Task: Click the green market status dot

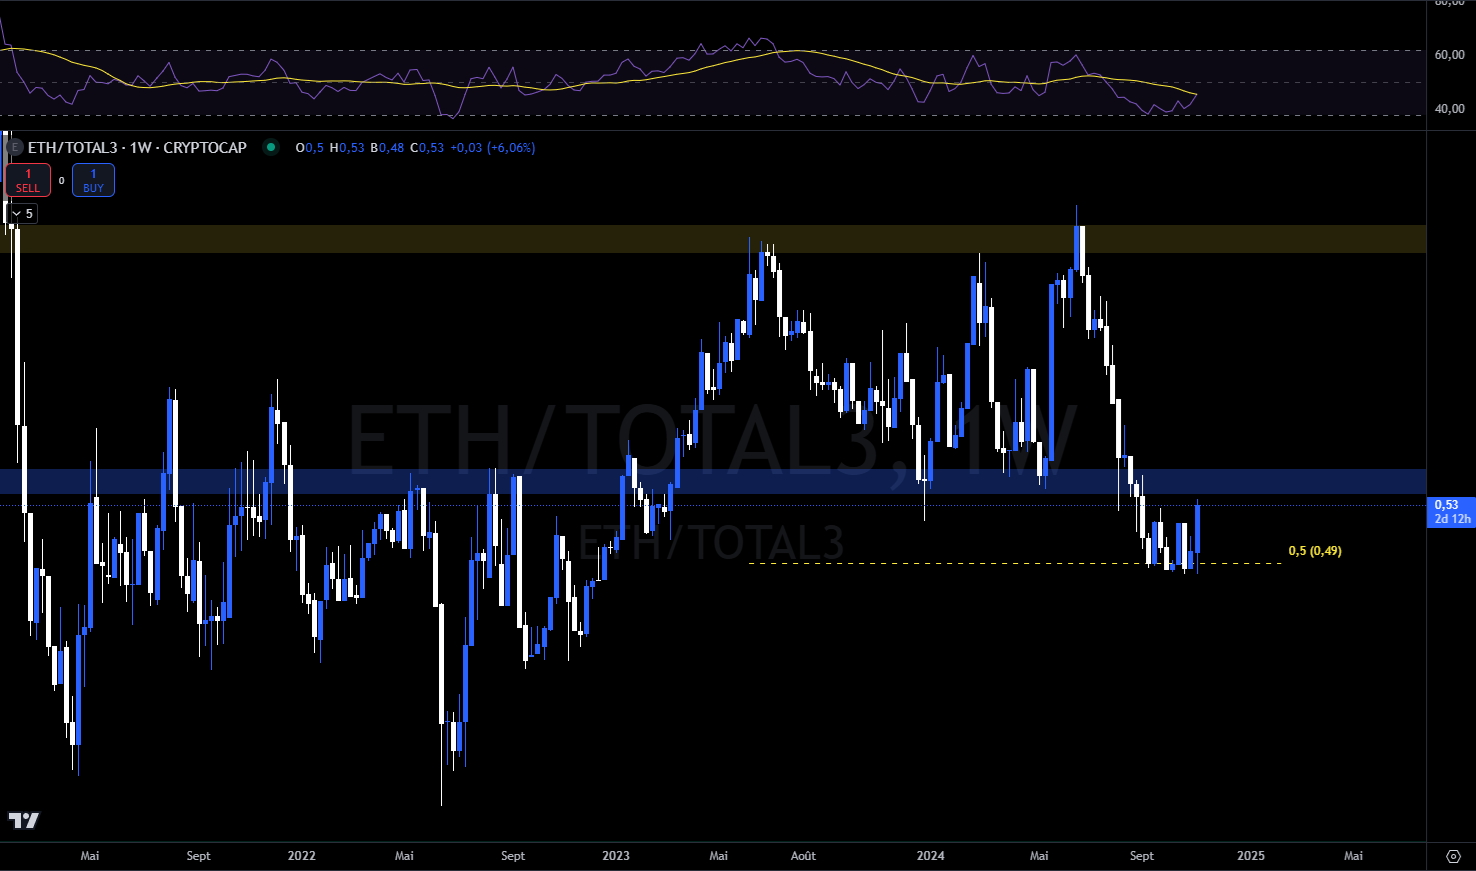Action: point(270,147)
